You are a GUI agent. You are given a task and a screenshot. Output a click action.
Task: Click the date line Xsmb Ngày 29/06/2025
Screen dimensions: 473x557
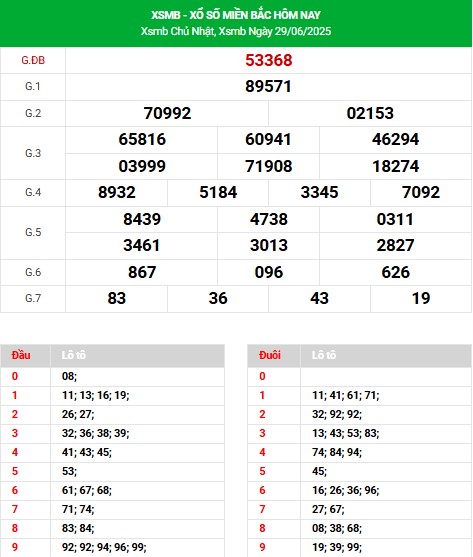click(x=275, y=31)
